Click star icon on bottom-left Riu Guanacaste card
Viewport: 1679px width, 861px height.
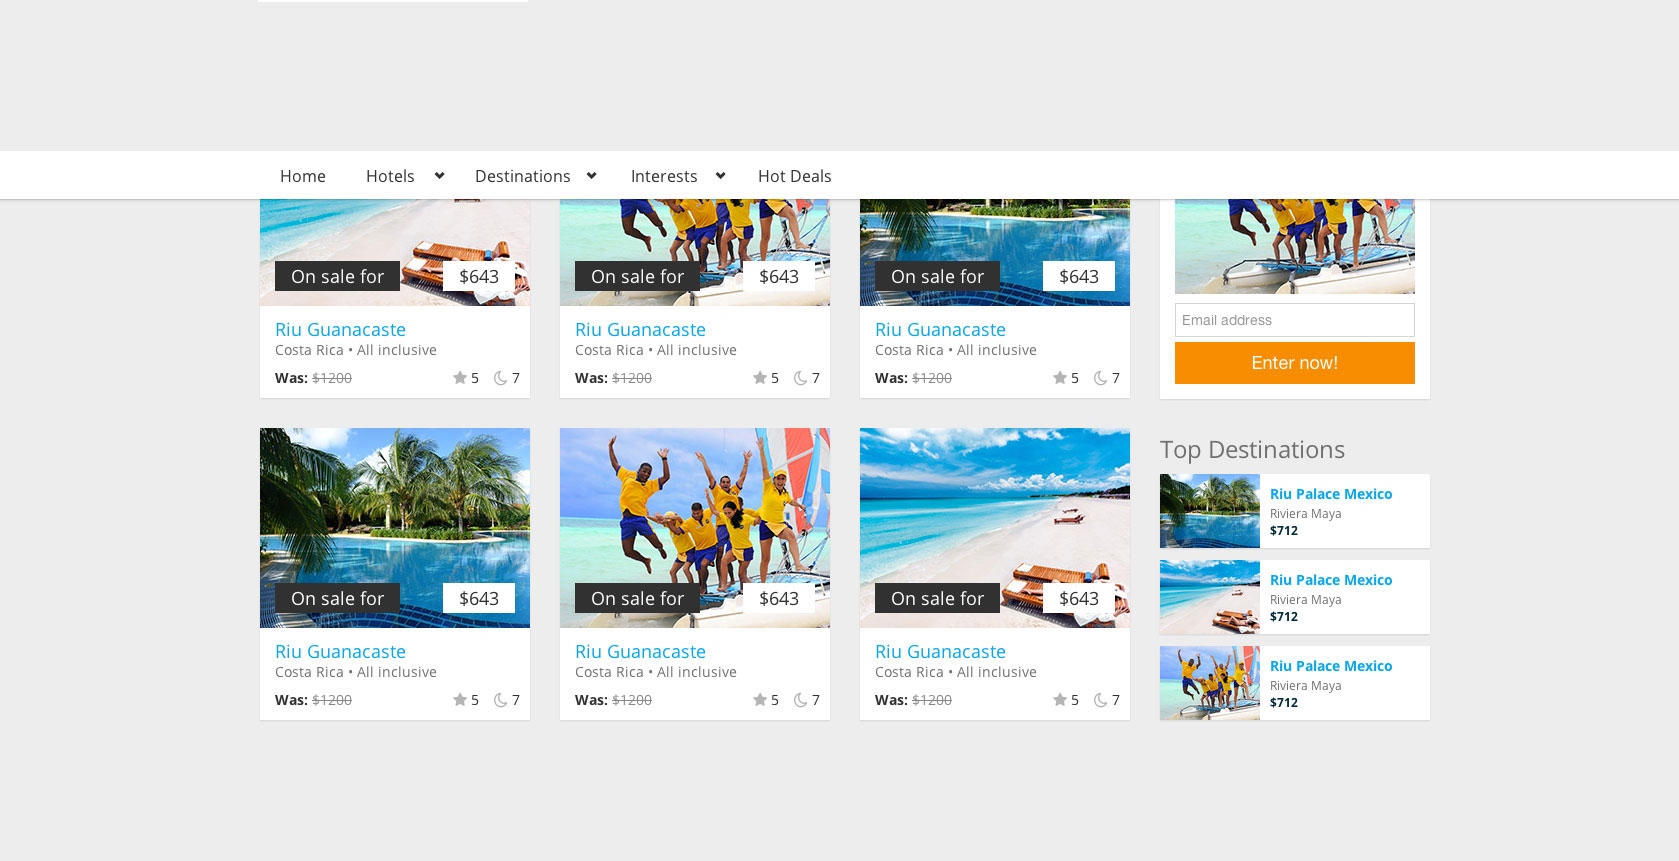(x=460, y=700)
